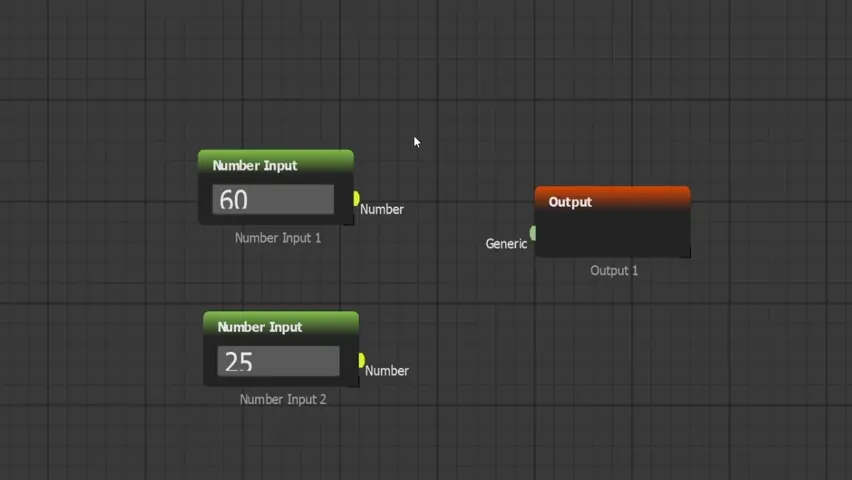
Task: Click empty grid canvas to deselect nodes
Action: [700, 400]
